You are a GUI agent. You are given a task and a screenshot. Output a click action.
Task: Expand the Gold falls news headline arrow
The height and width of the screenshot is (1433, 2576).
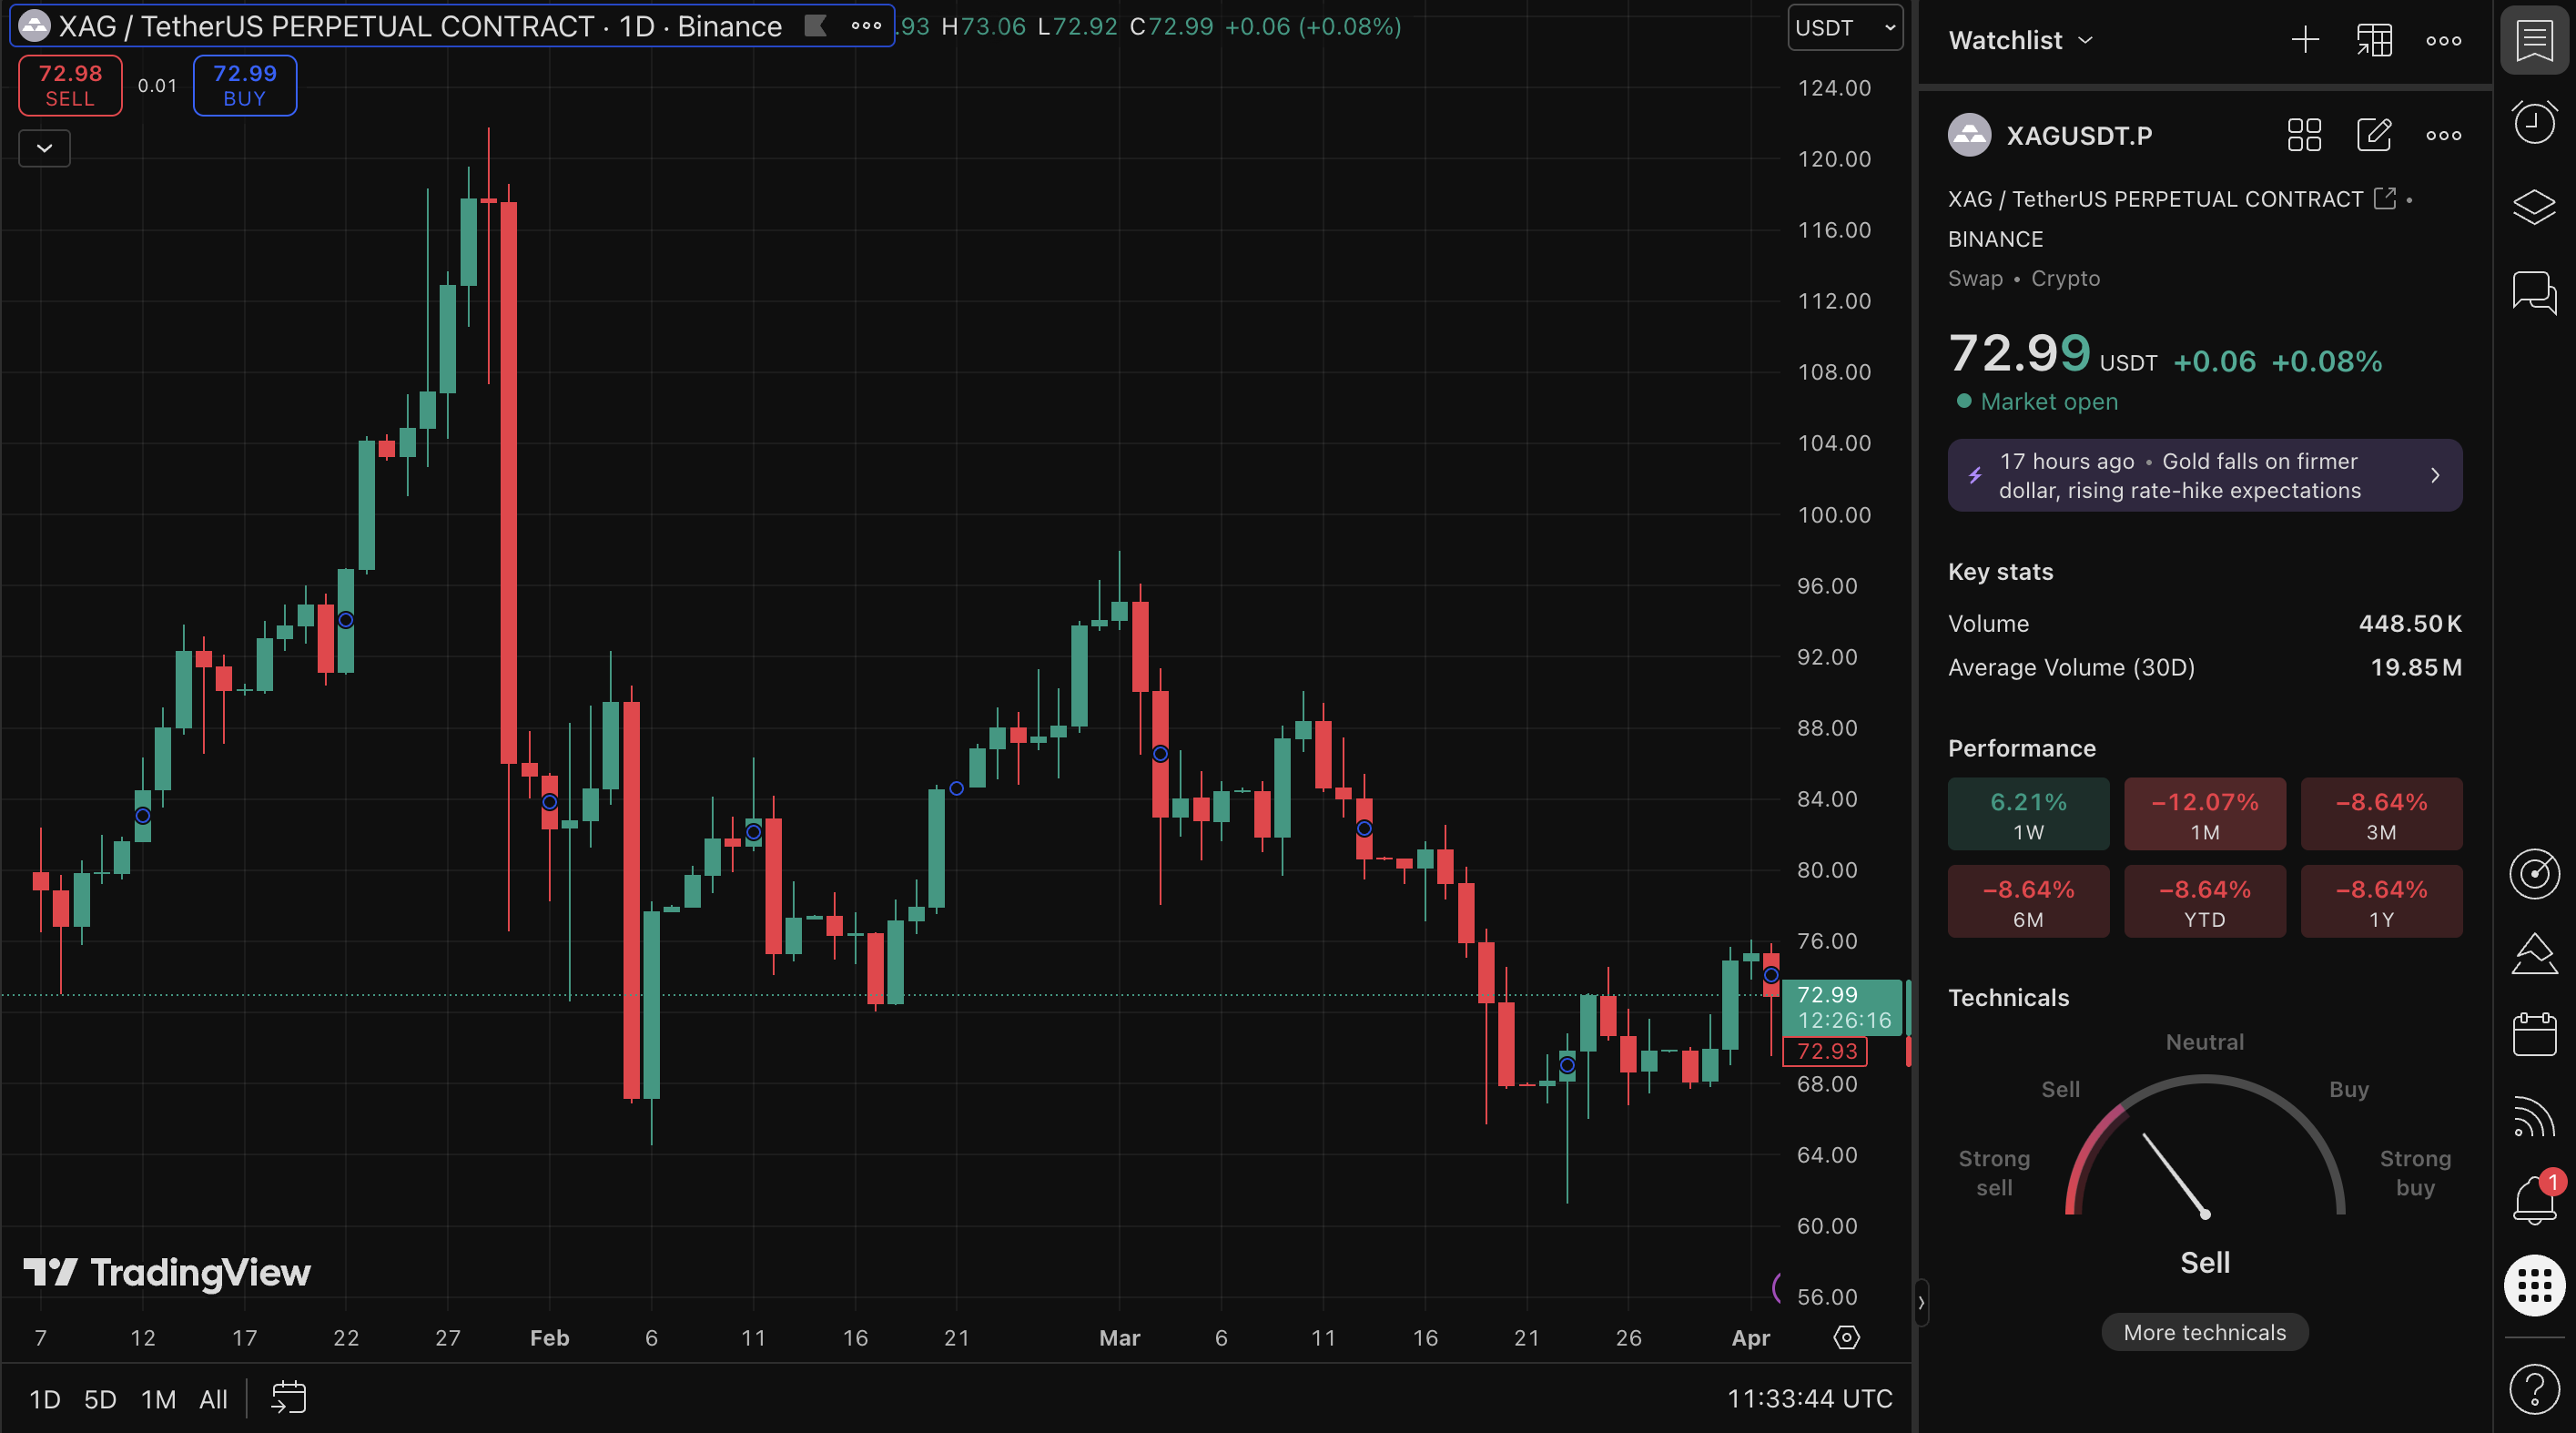tap(2435, 475)
